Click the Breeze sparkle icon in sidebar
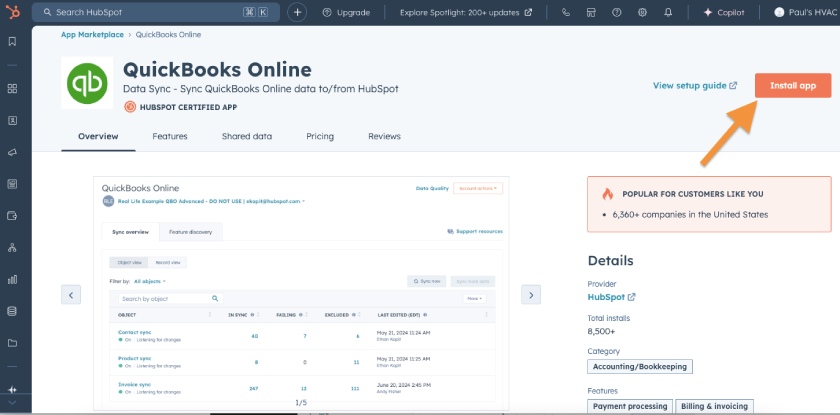The height and width of the screenshot is (415, 840). 12,389
